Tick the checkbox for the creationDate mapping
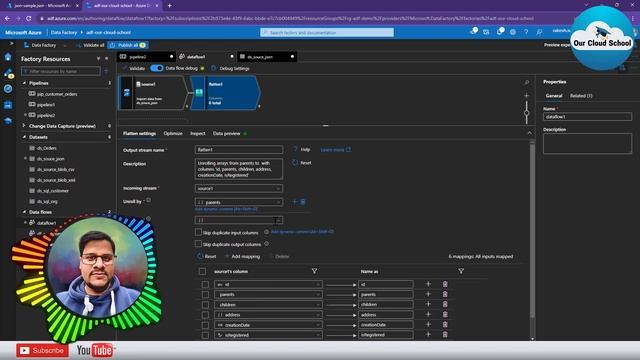 pos(205,325)
